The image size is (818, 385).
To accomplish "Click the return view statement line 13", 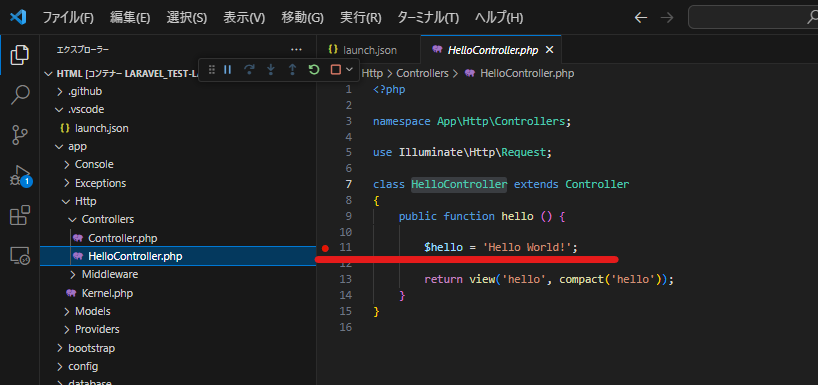I will [549, 280].
